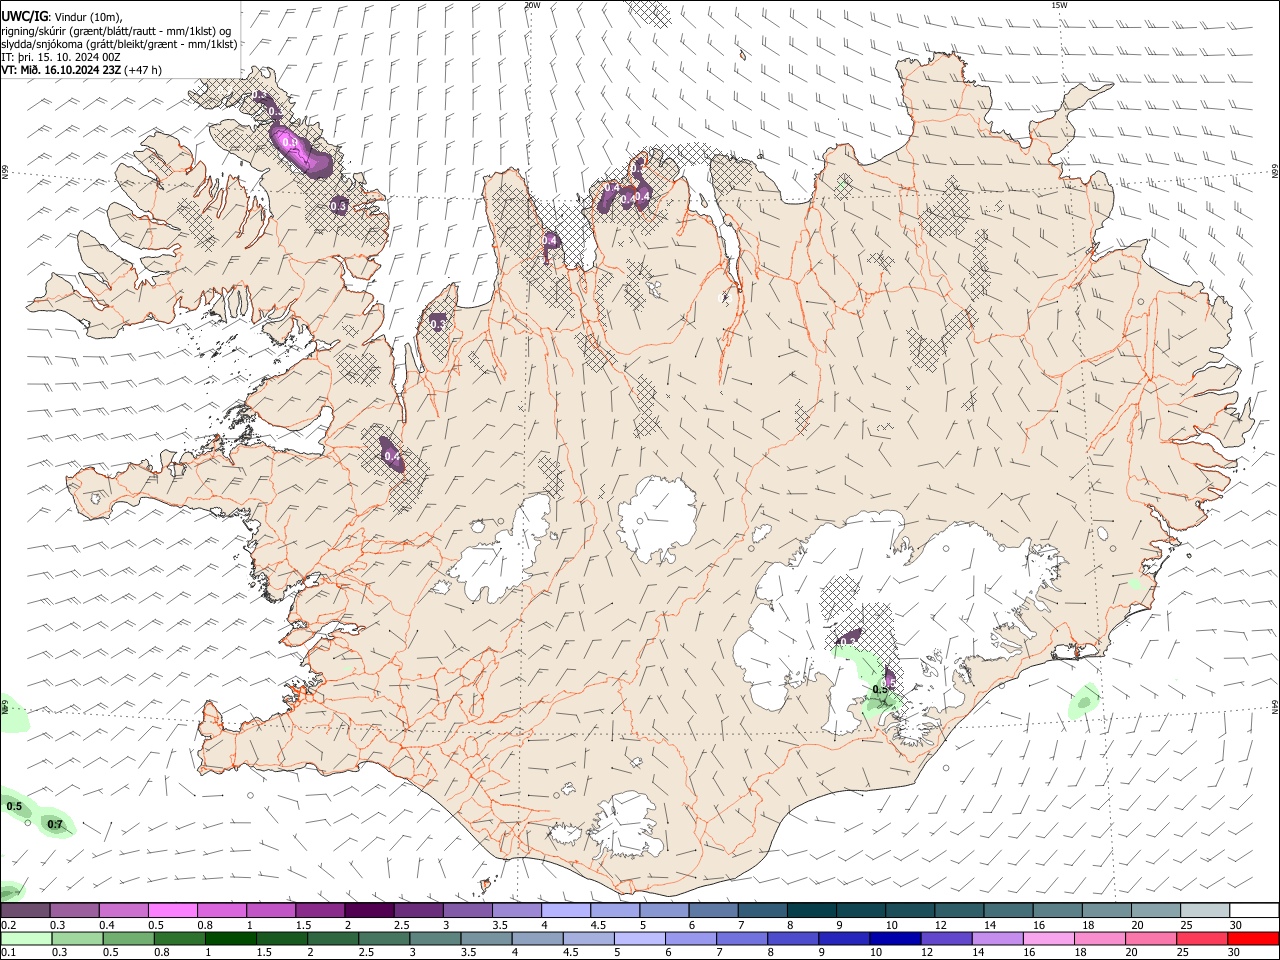Pick the dusky purple 0.2–0.3 snow legend swatch
1280x960 pixels.
pos(25,911)
